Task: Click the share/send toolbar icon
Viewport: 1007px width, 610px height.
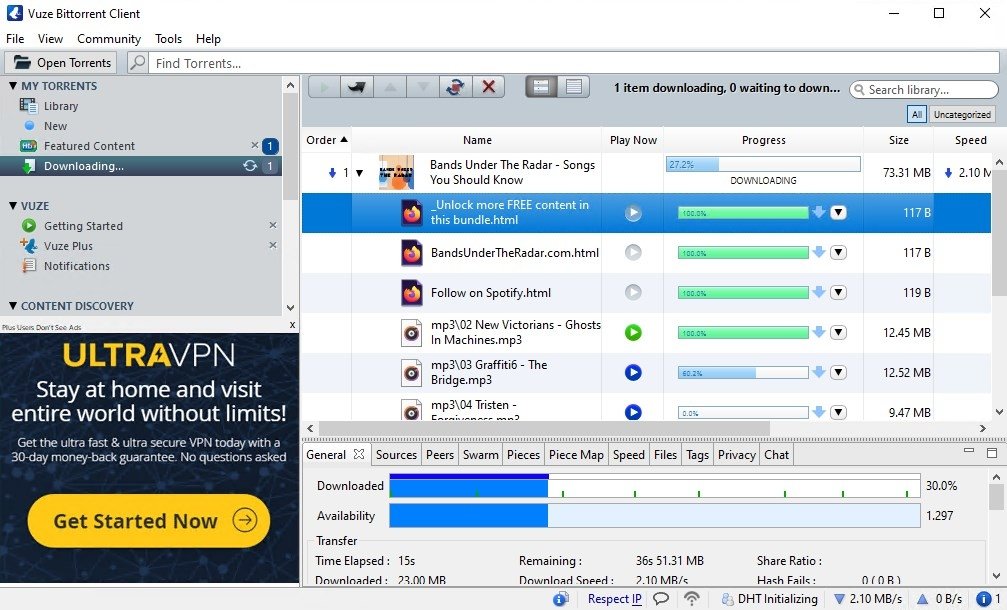Action: 355,87
